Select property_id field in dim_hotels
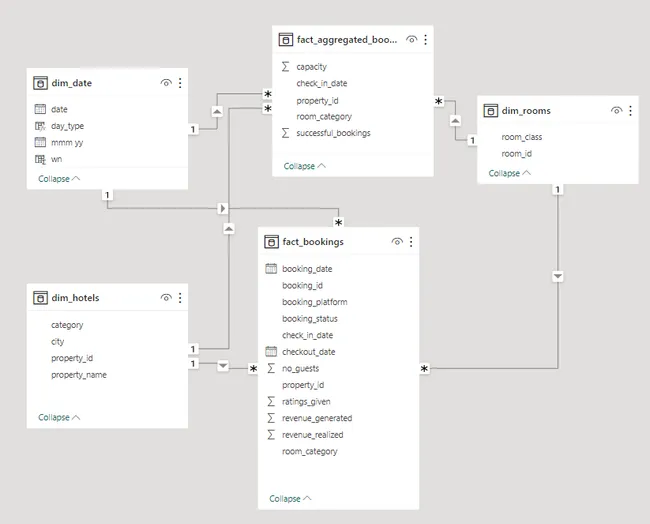Viewport: 650px width, 524px height. (x=72, y=358)
